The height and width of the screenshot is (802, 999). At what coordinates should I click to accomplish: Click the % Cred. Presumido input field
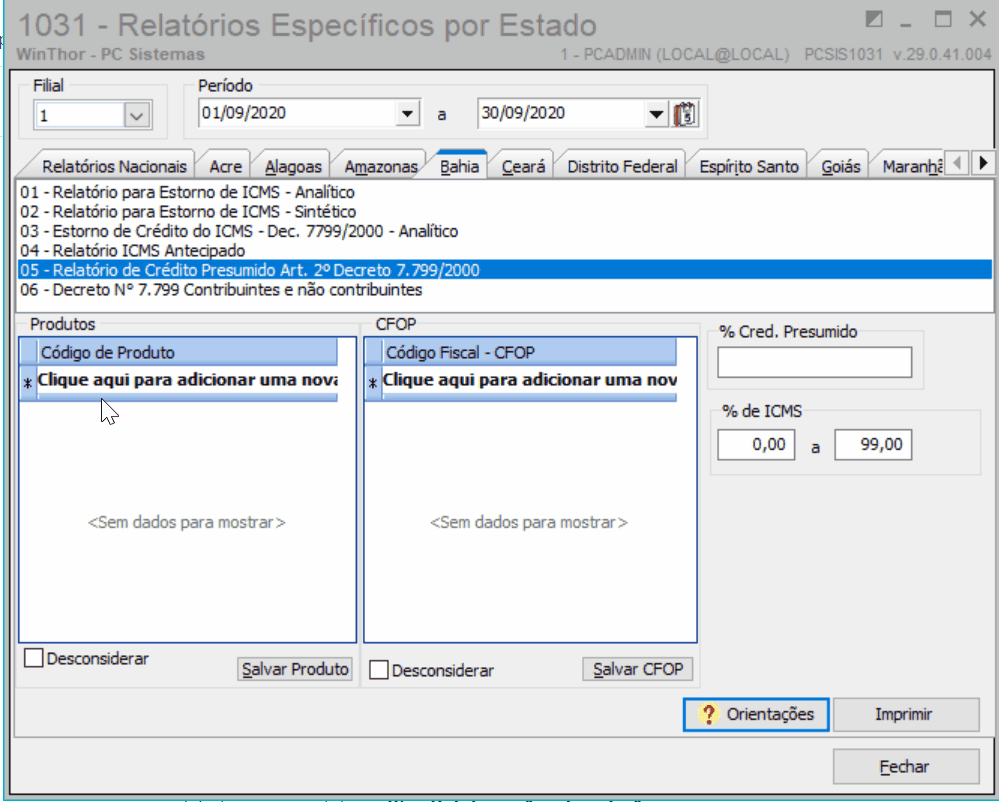click(814, 362)
